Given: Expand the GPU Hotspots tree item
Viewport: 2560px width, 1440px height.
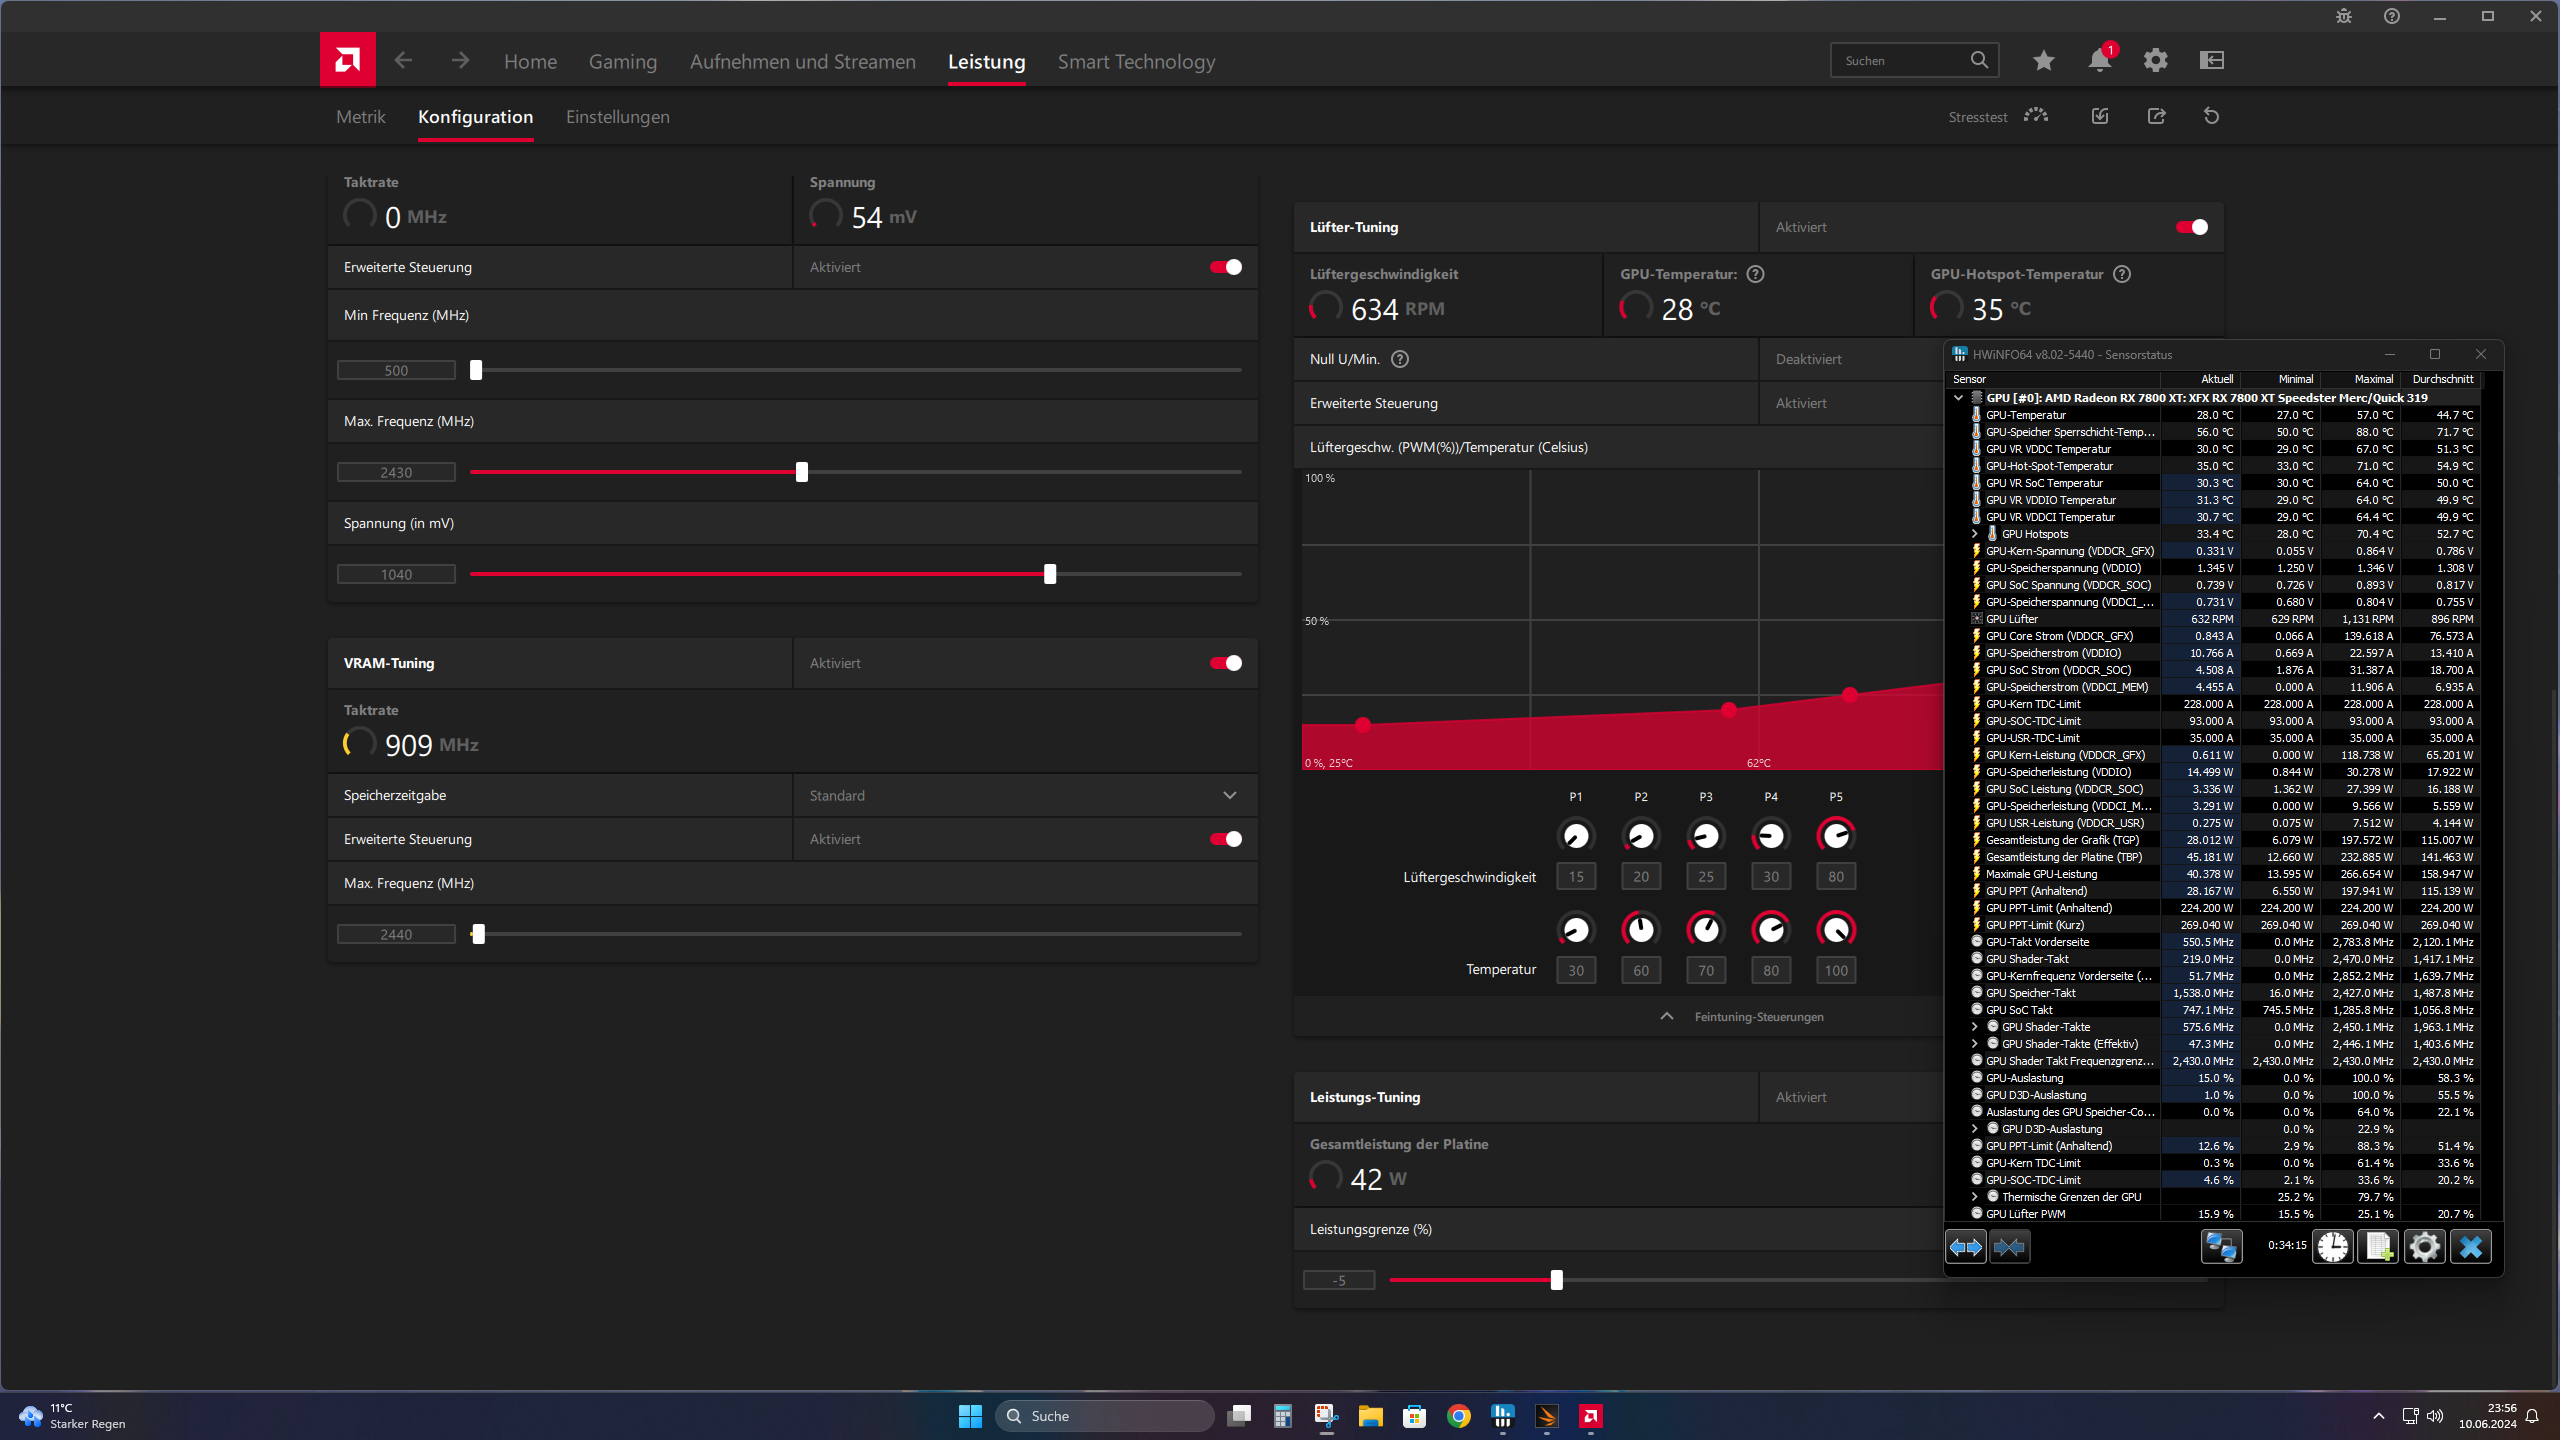Looking at the screenshot, I should tap(1974, 534).
